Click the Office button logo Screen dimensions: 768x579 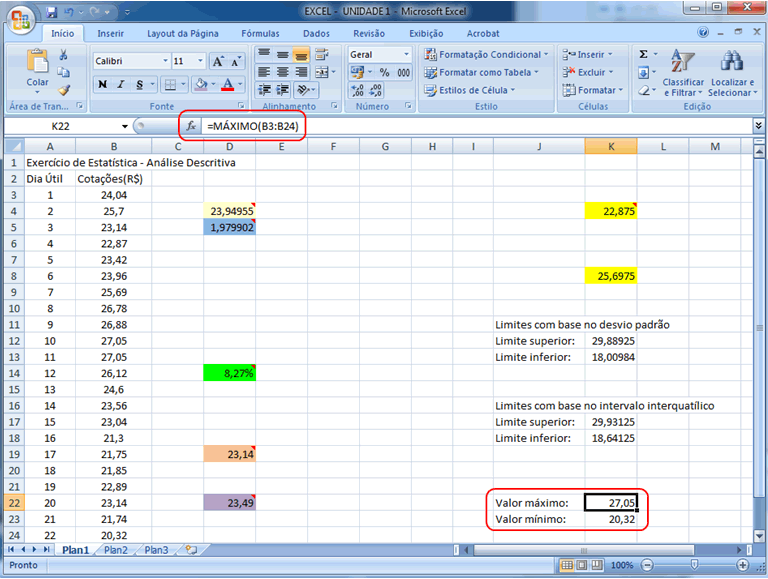pos(20,19)
